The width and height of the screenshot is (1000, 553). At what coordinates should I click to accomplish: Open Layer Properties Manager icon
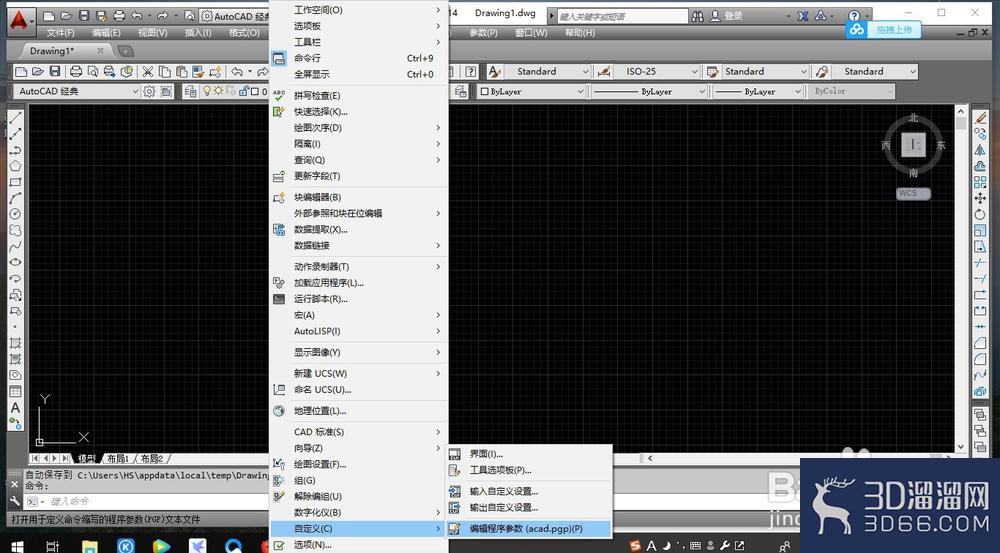(190, 91)
